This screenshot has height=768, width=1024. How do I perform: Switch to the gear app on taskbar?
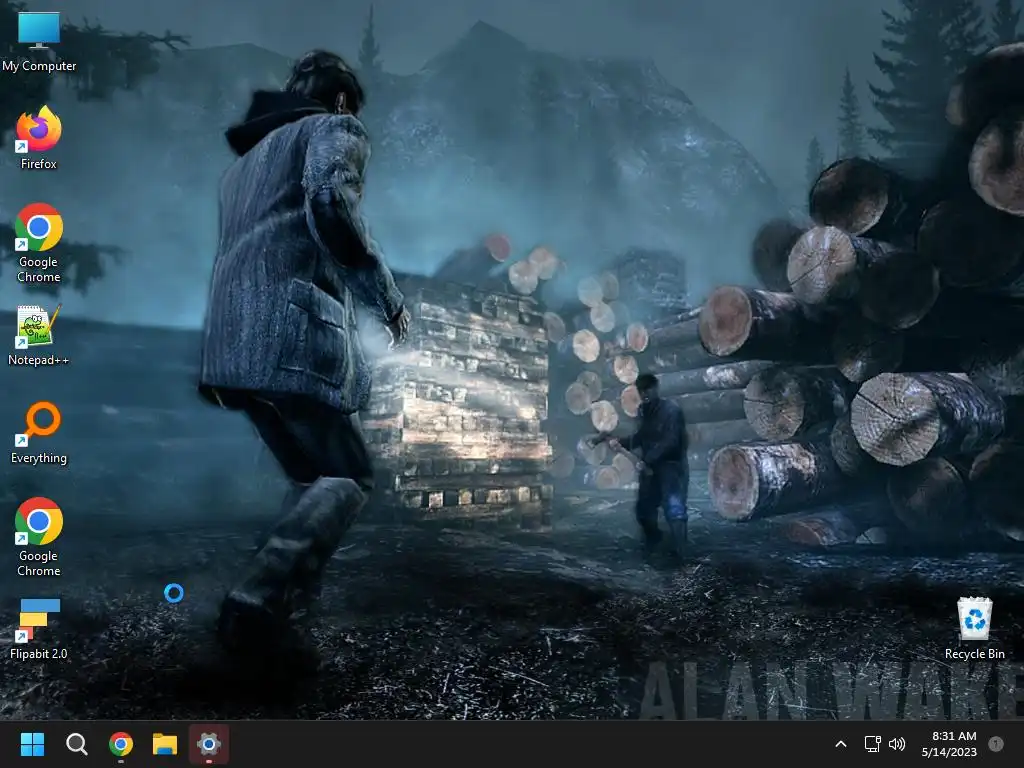coord(209,744)
